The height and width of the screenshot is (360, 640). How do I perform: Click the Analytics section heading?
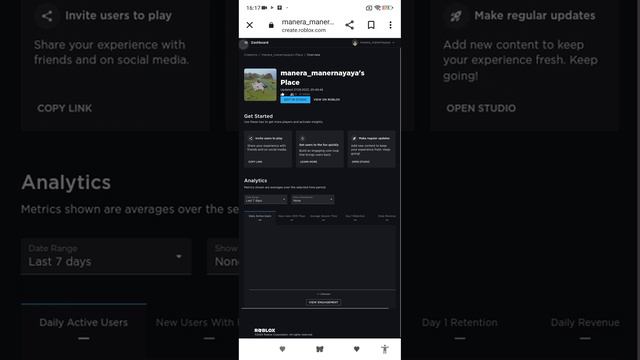(256, 180)
